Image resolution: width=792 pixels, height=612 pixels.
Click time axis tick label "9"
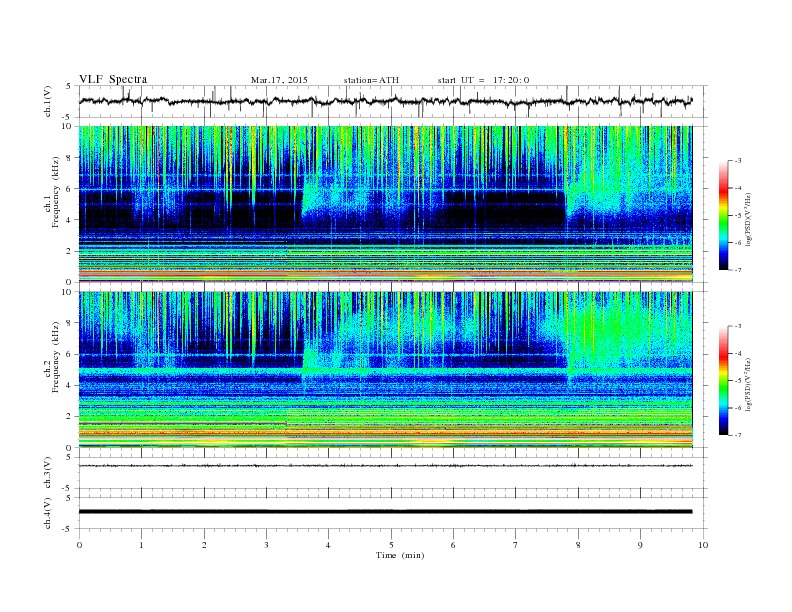click(640, 545)
